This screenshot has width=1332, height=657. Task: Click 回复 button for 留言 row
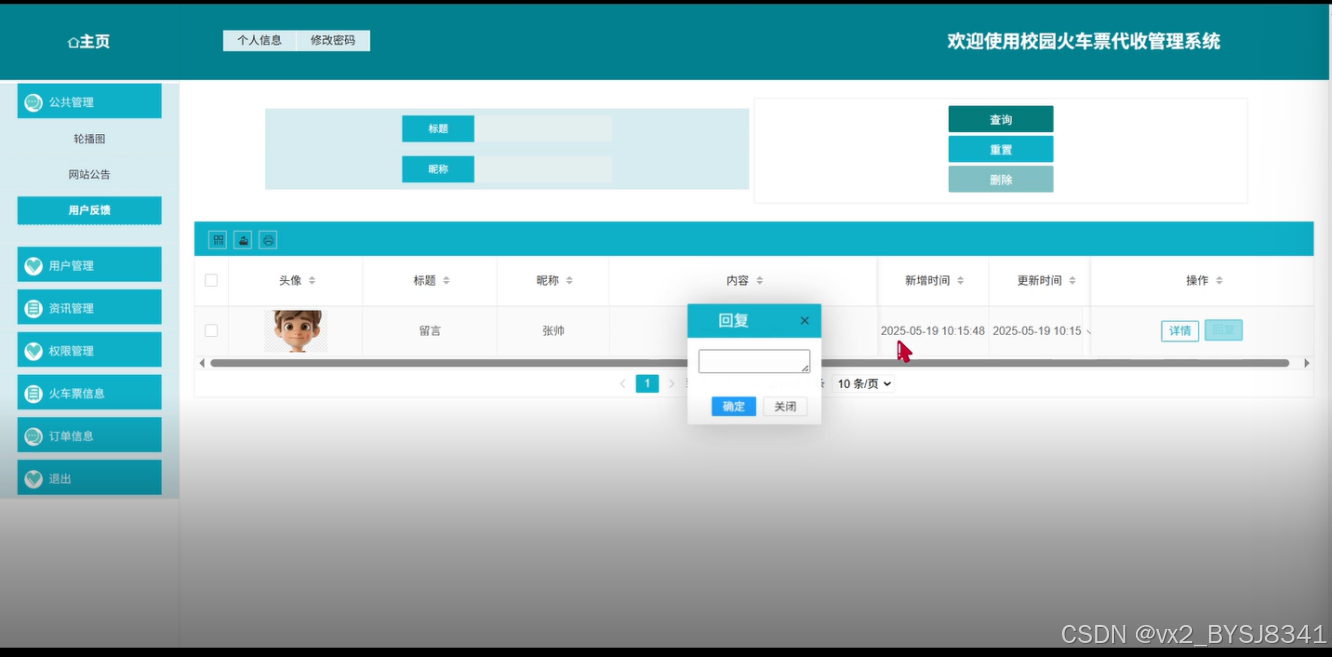1224,330
